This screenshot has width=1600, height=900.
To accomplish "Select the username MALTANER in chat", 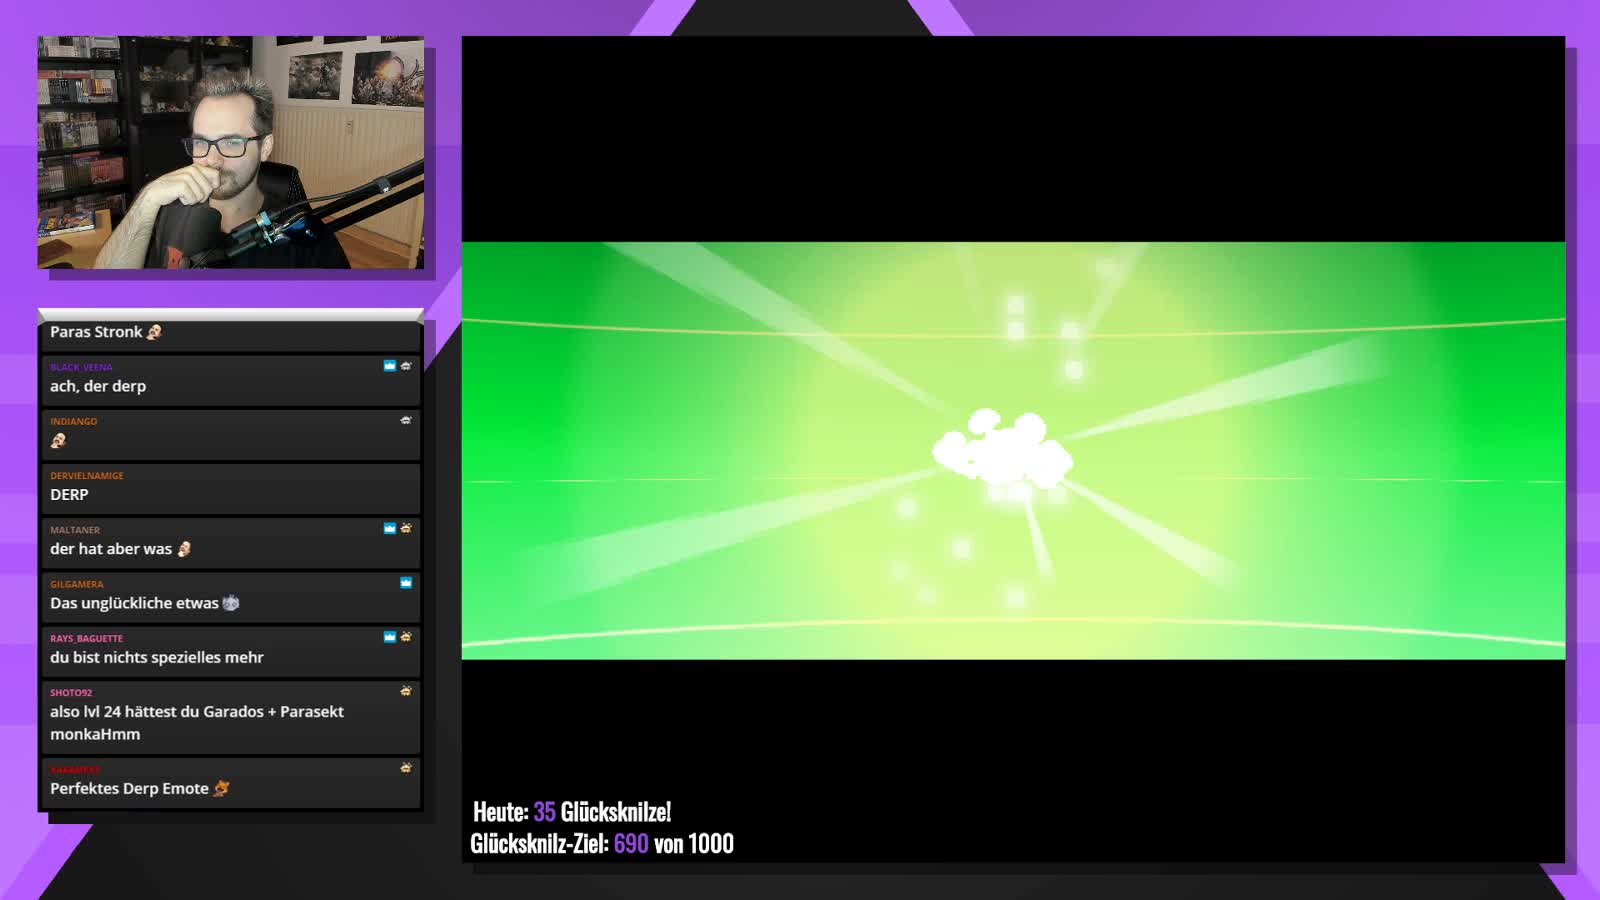I will 75,530.
